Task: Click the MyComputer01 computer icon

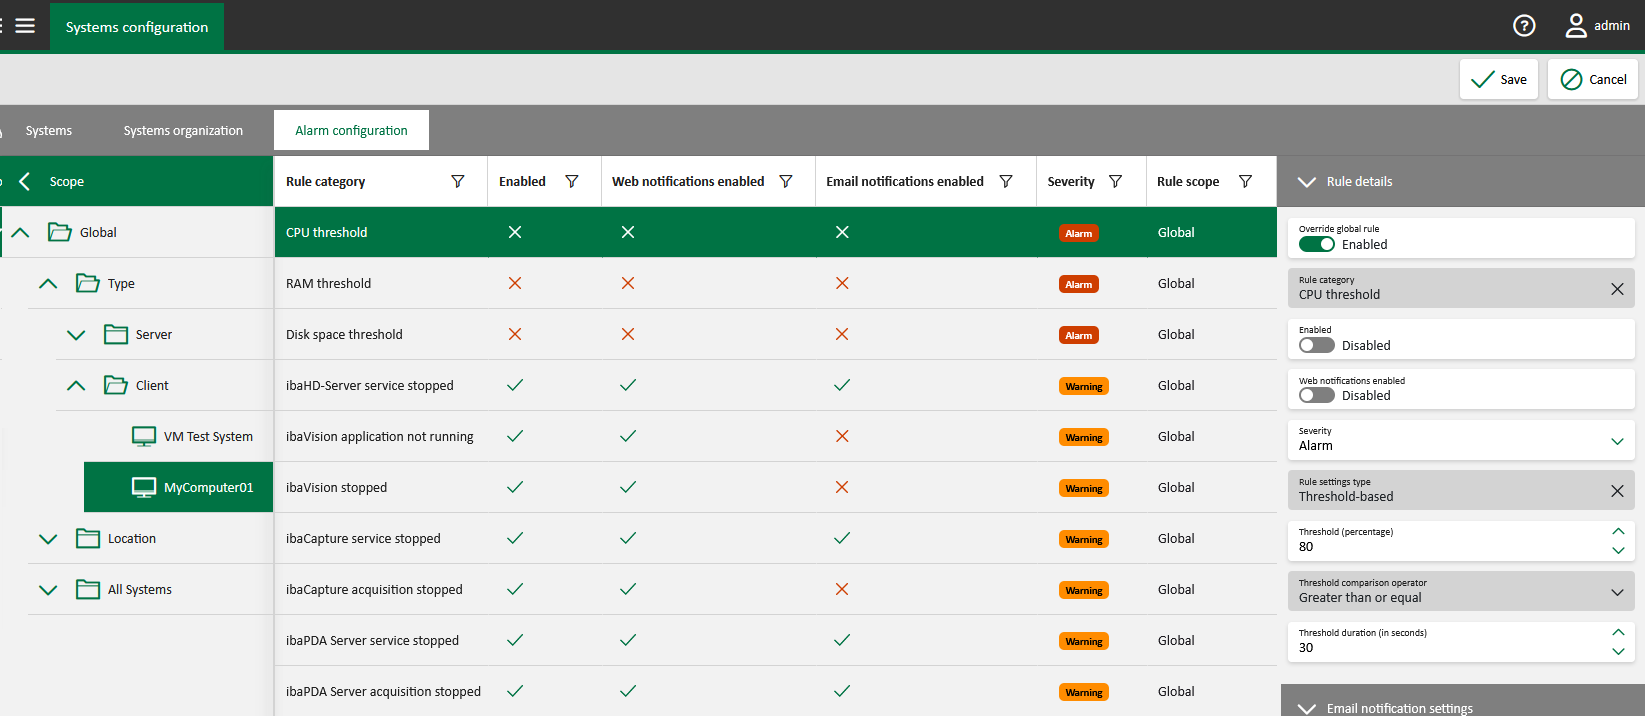Action: (x=144, y=487)
